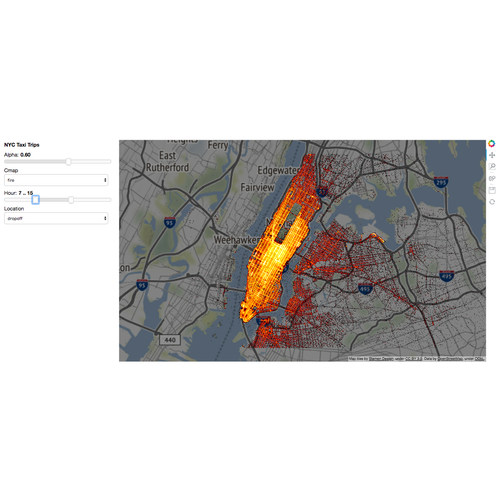
Task: Open the CC BY 3.0 license link
Action: (413, 359)
